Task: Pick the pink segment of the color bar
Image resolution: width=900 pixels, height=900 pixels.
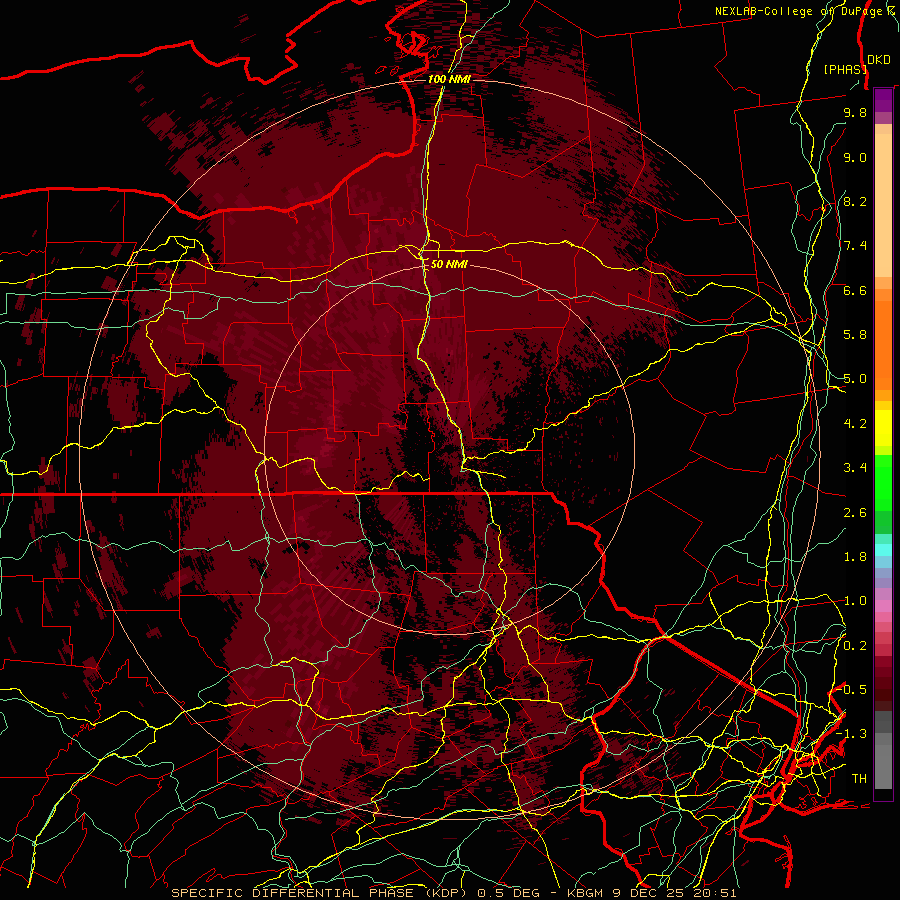Action: point(883,604)
